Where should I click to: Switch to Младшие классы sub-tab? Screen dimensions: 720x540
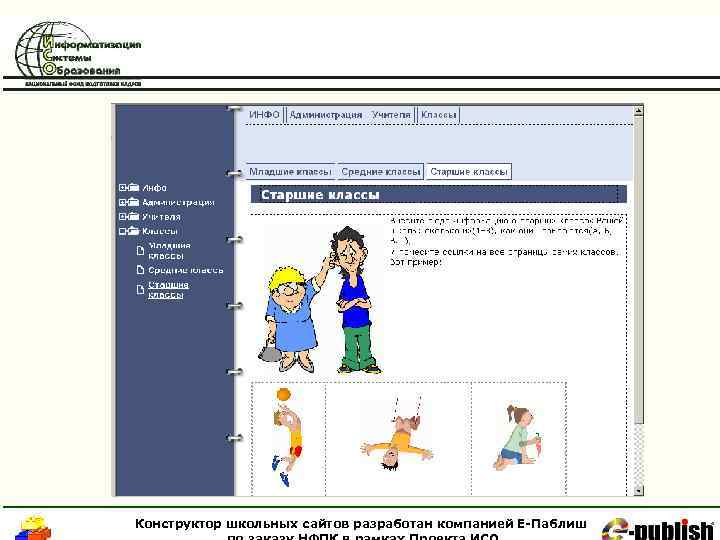(x=290, y=172)
